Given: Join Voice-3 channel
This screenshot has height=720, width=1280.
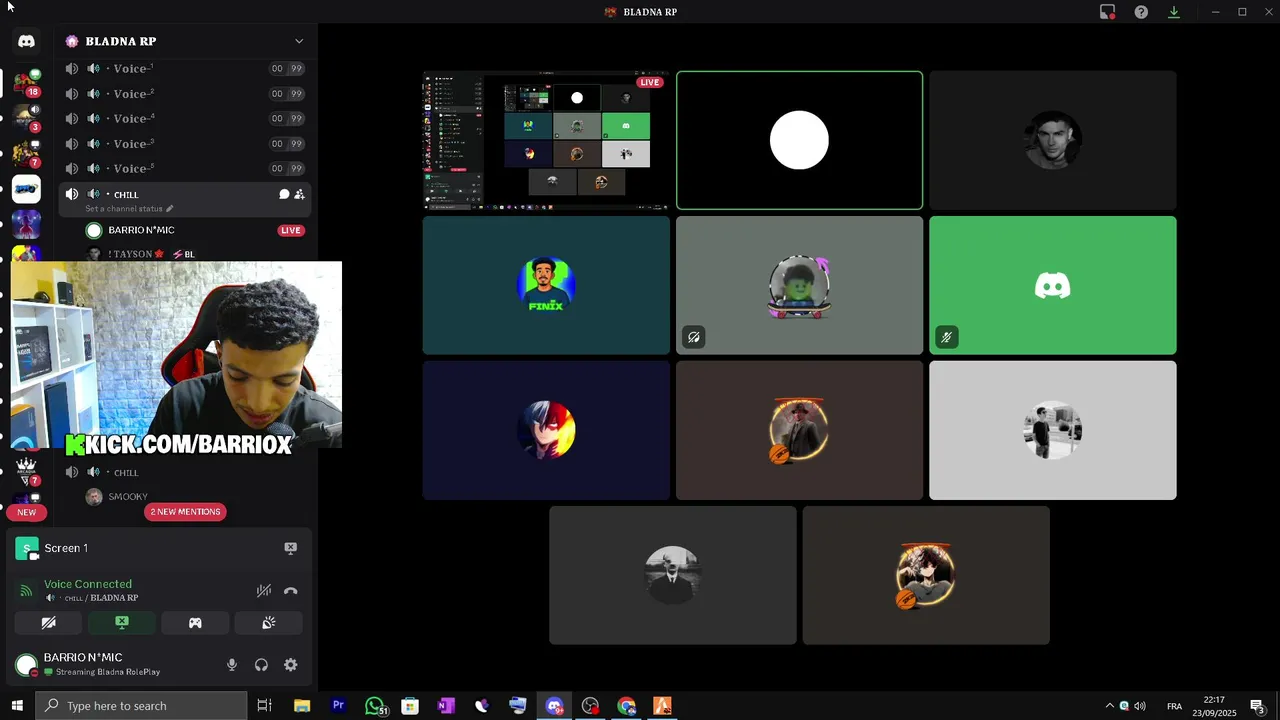Looking at the screenshot, I should pos(184,143).
